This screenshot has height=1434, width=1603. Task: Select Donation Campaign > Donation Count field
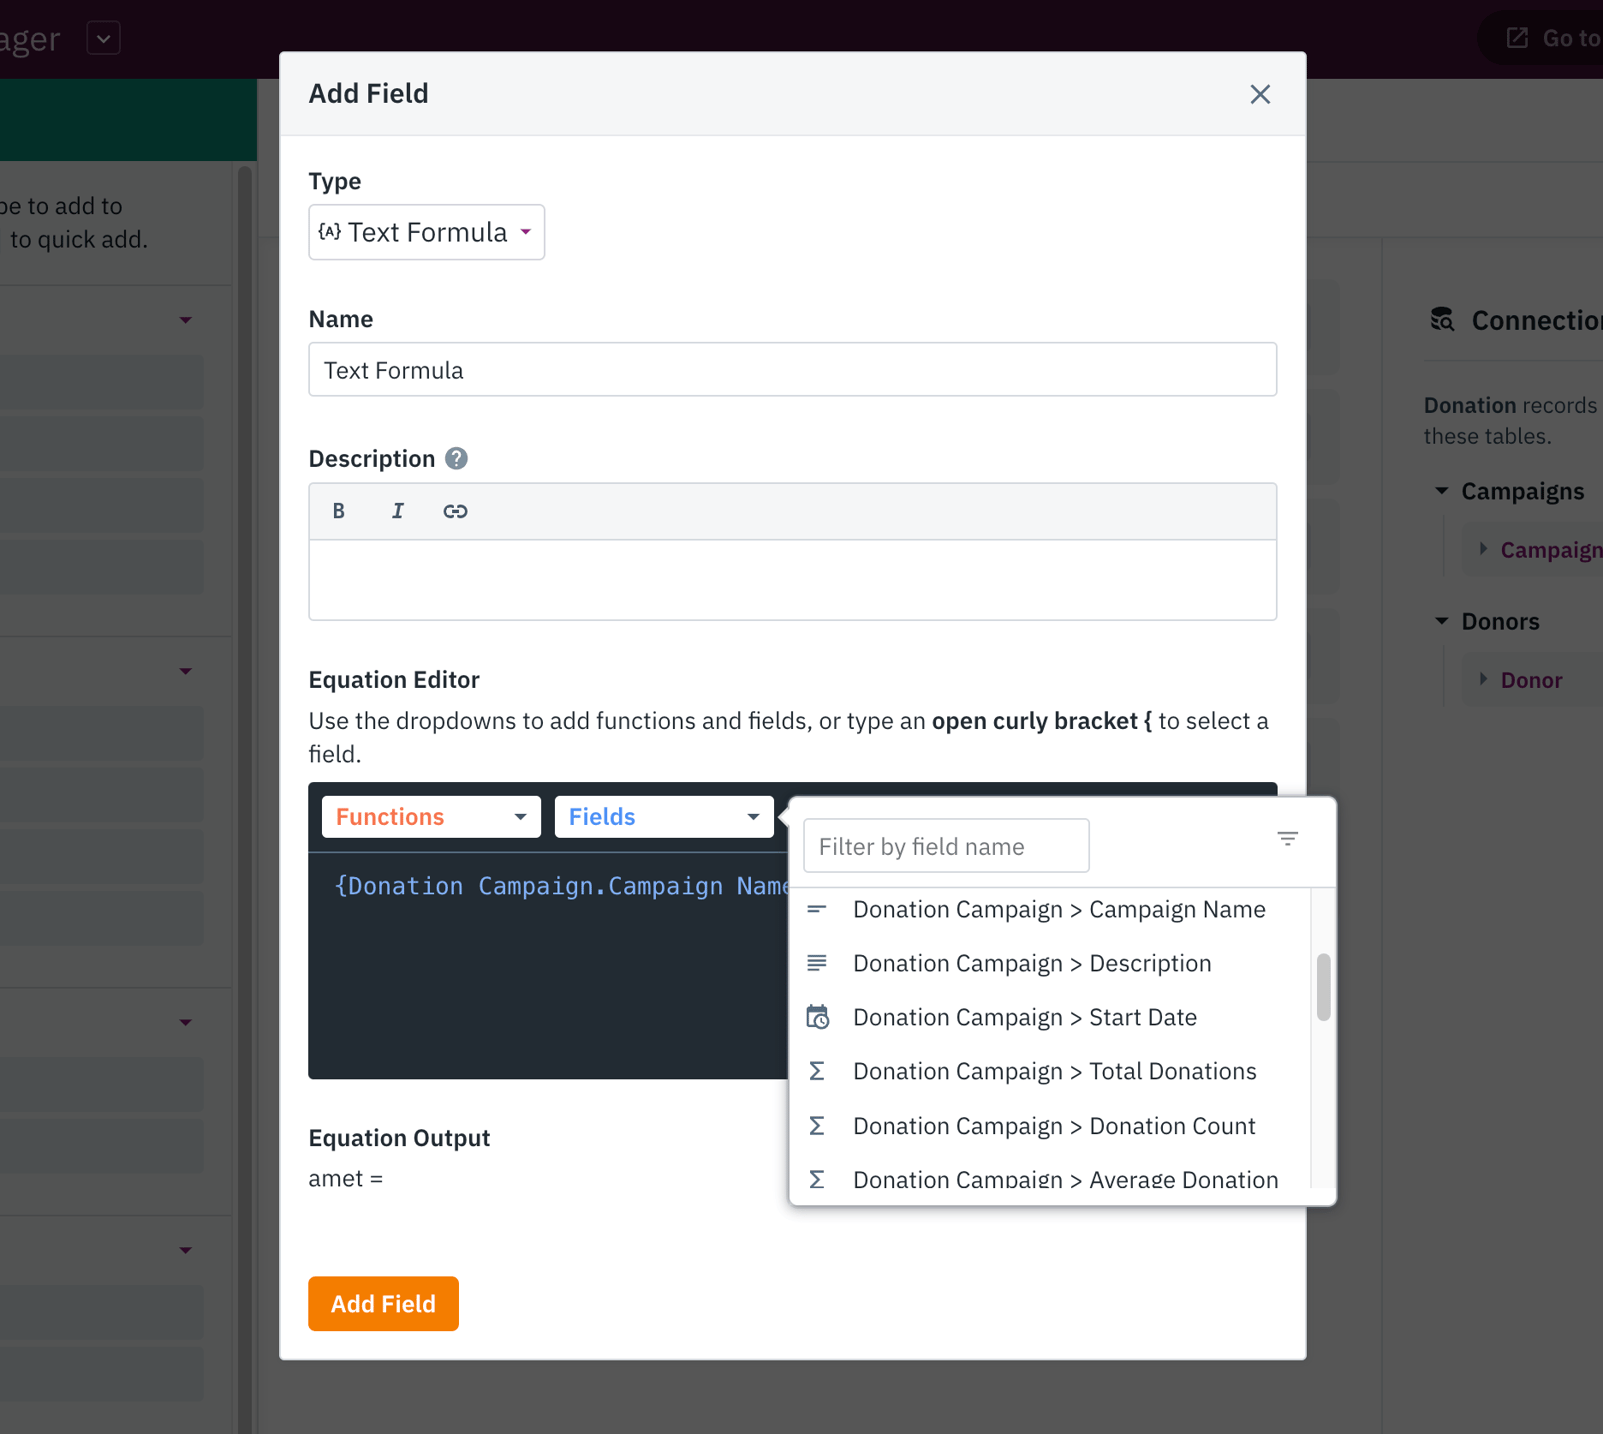(1053, 1126)
